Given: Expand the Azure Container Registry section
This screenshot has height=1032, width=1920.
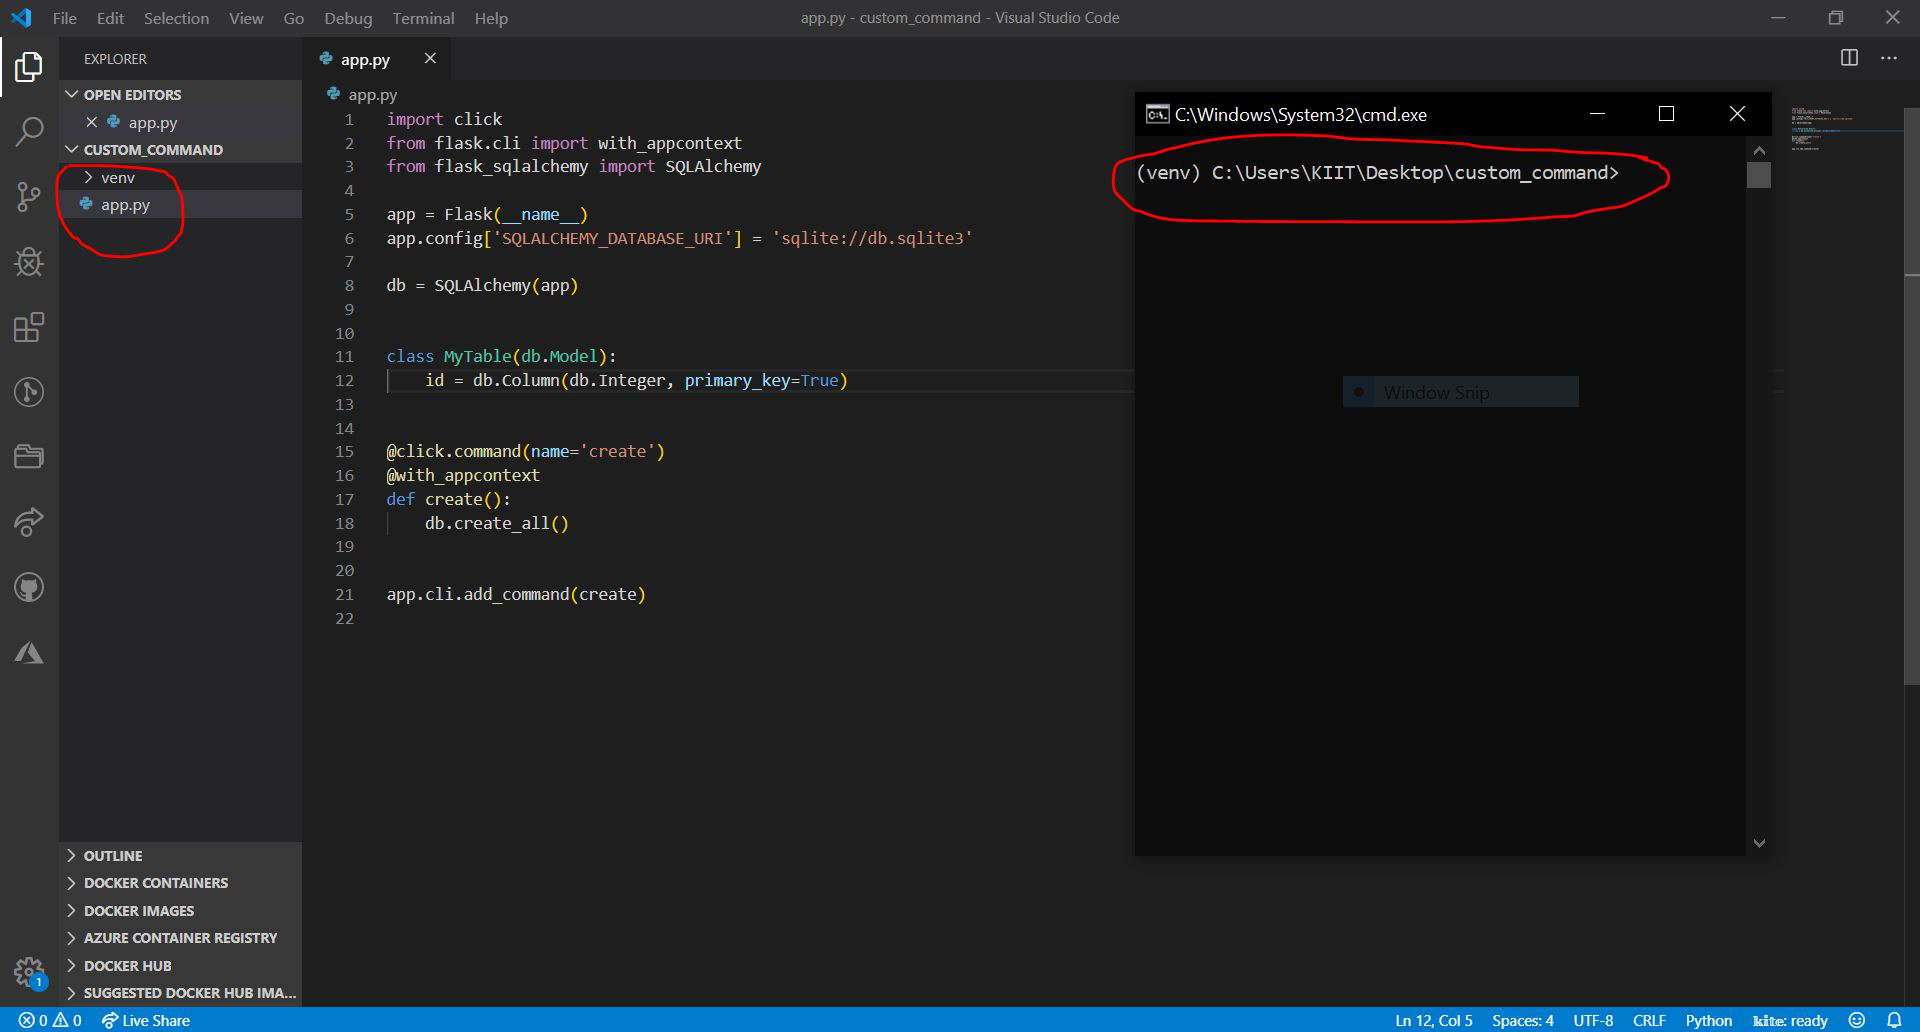Looking at the screenshot, I should [x=180, y=938].
